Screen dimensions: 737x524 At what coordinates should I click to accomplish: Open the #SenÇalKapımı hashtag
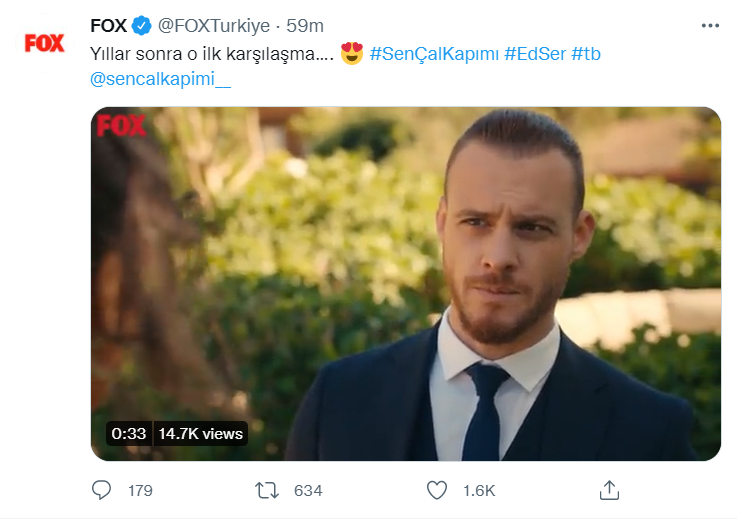(434, 53)
